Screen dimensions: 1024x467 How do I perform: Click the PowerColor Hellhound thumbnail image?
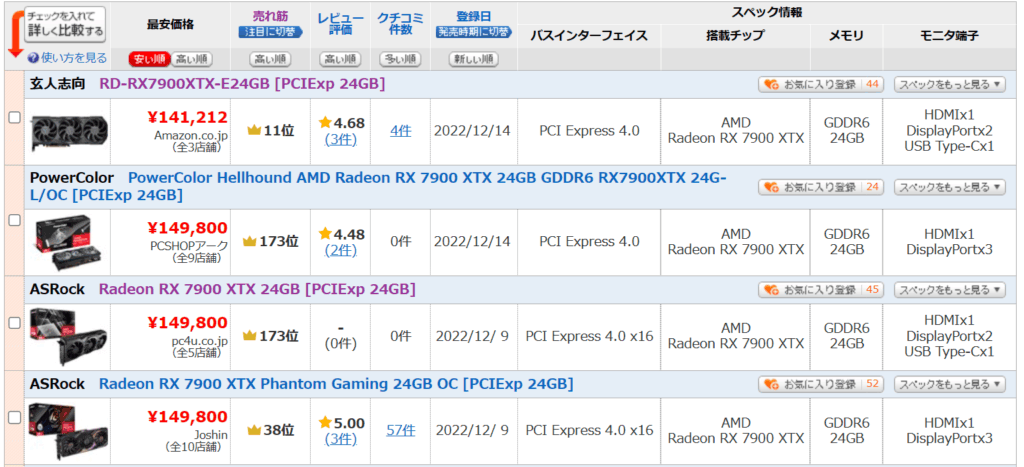tap(69, 242)
